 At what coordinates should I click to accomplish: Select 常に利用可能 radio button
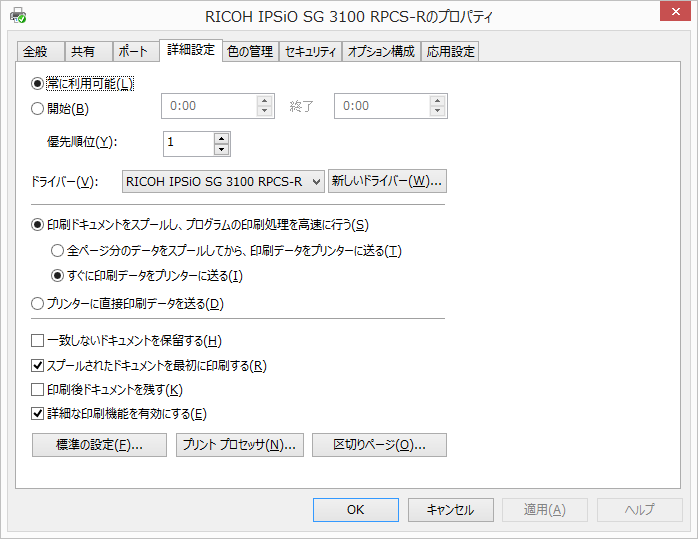tap(37, 84)
